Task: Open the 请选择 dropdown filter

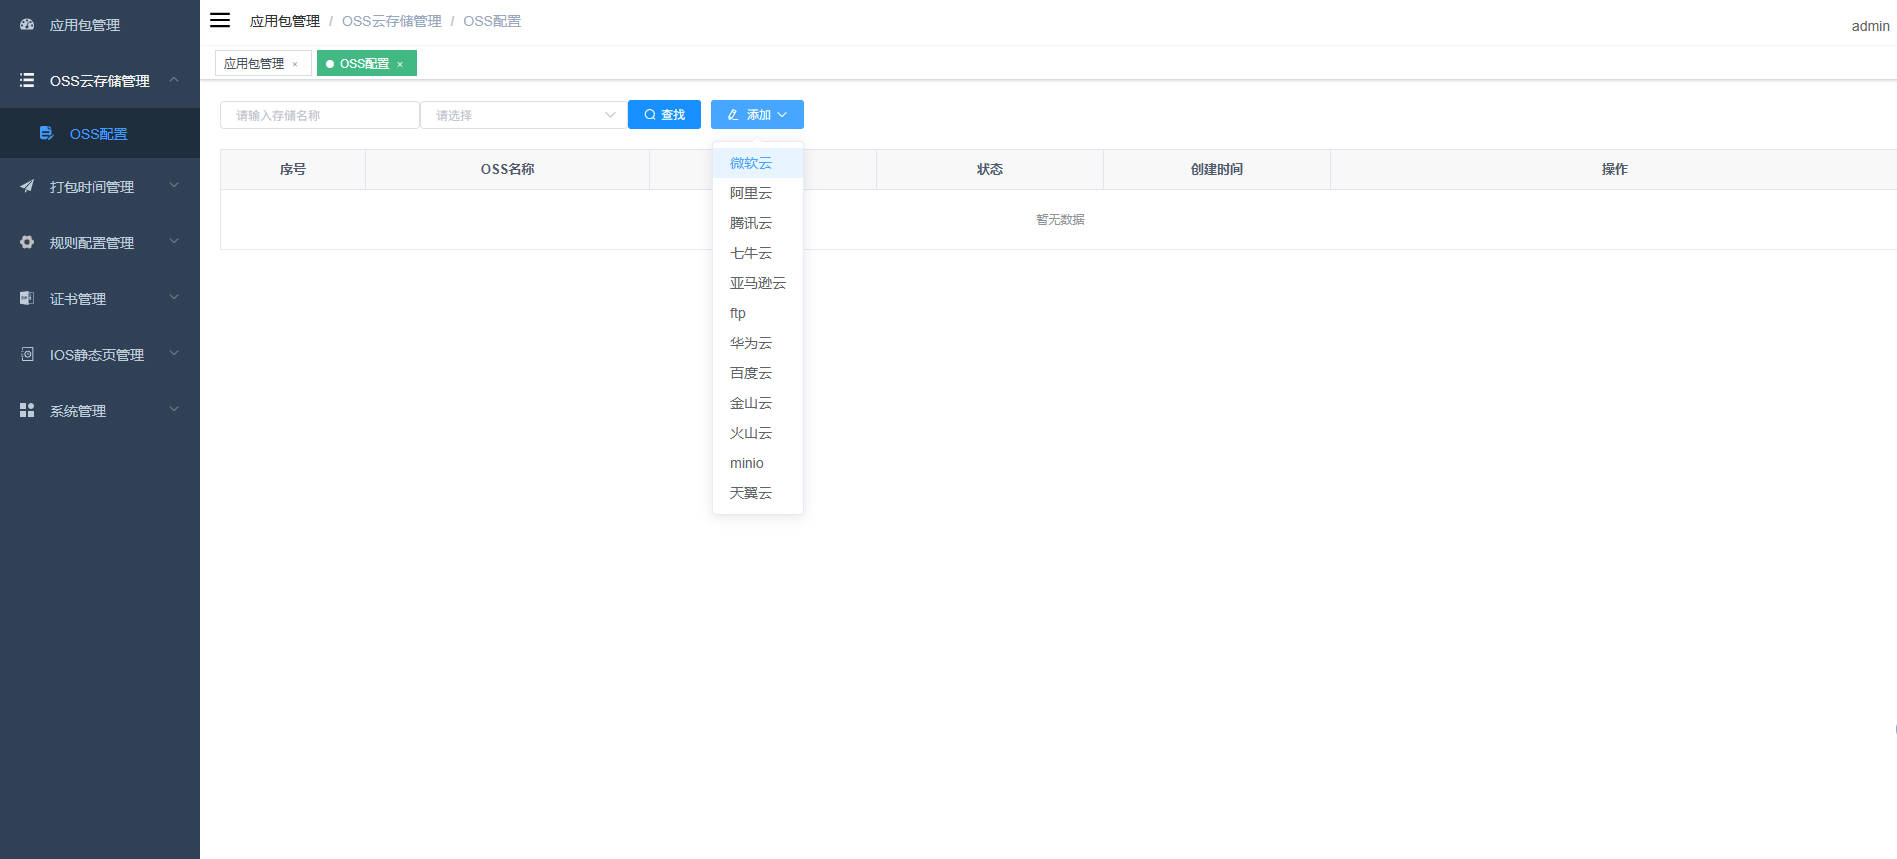Action: pos(523,115)
